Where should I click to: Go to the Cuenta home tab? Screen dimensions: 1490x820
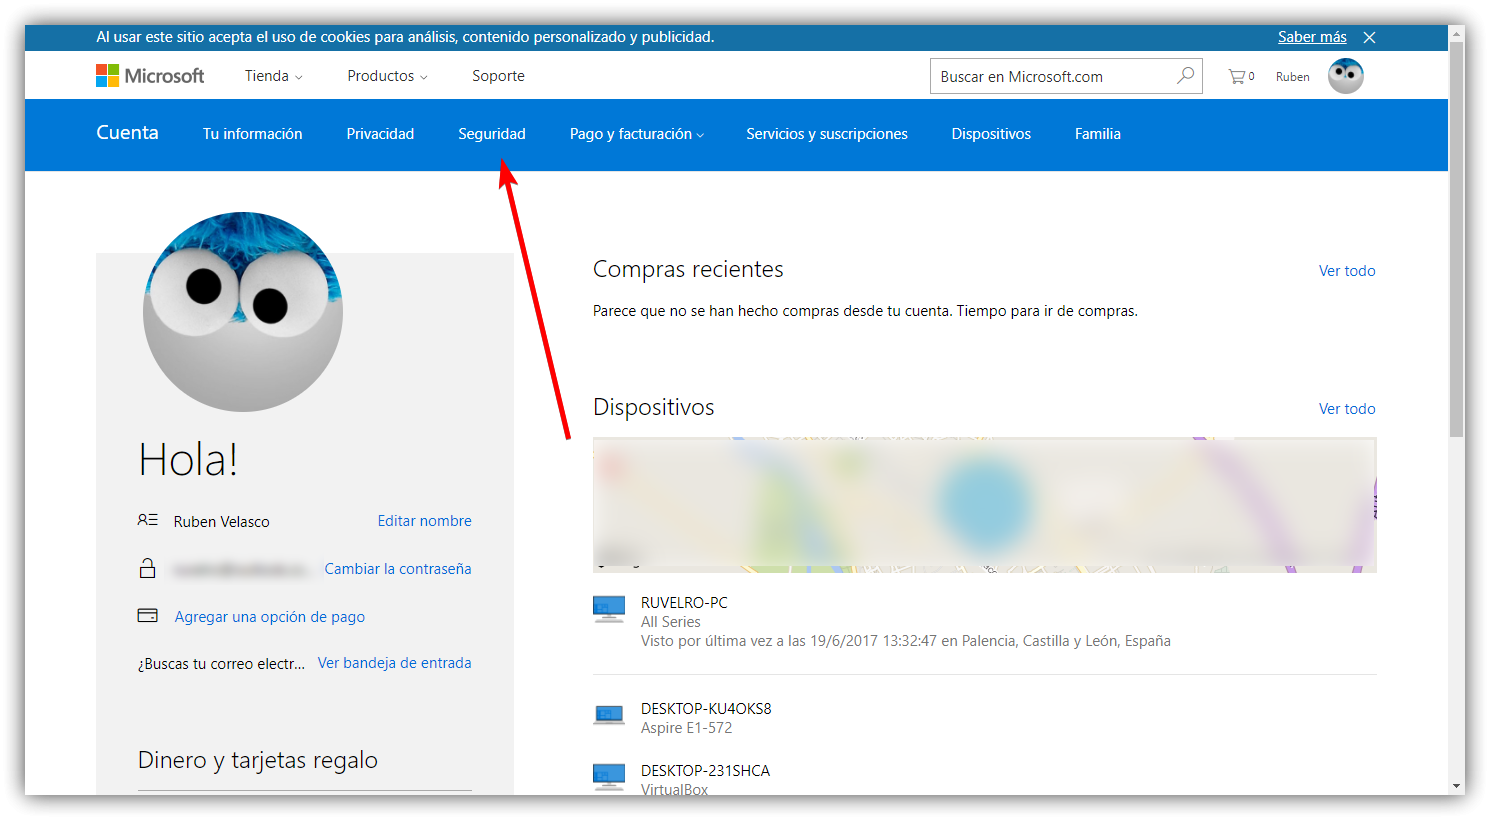pos(127,133)
